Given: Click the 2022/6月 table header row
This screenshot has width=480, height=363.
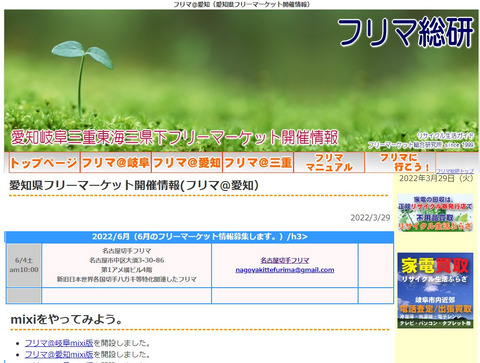Looking at the screenshot, I should tap(199, 237).
